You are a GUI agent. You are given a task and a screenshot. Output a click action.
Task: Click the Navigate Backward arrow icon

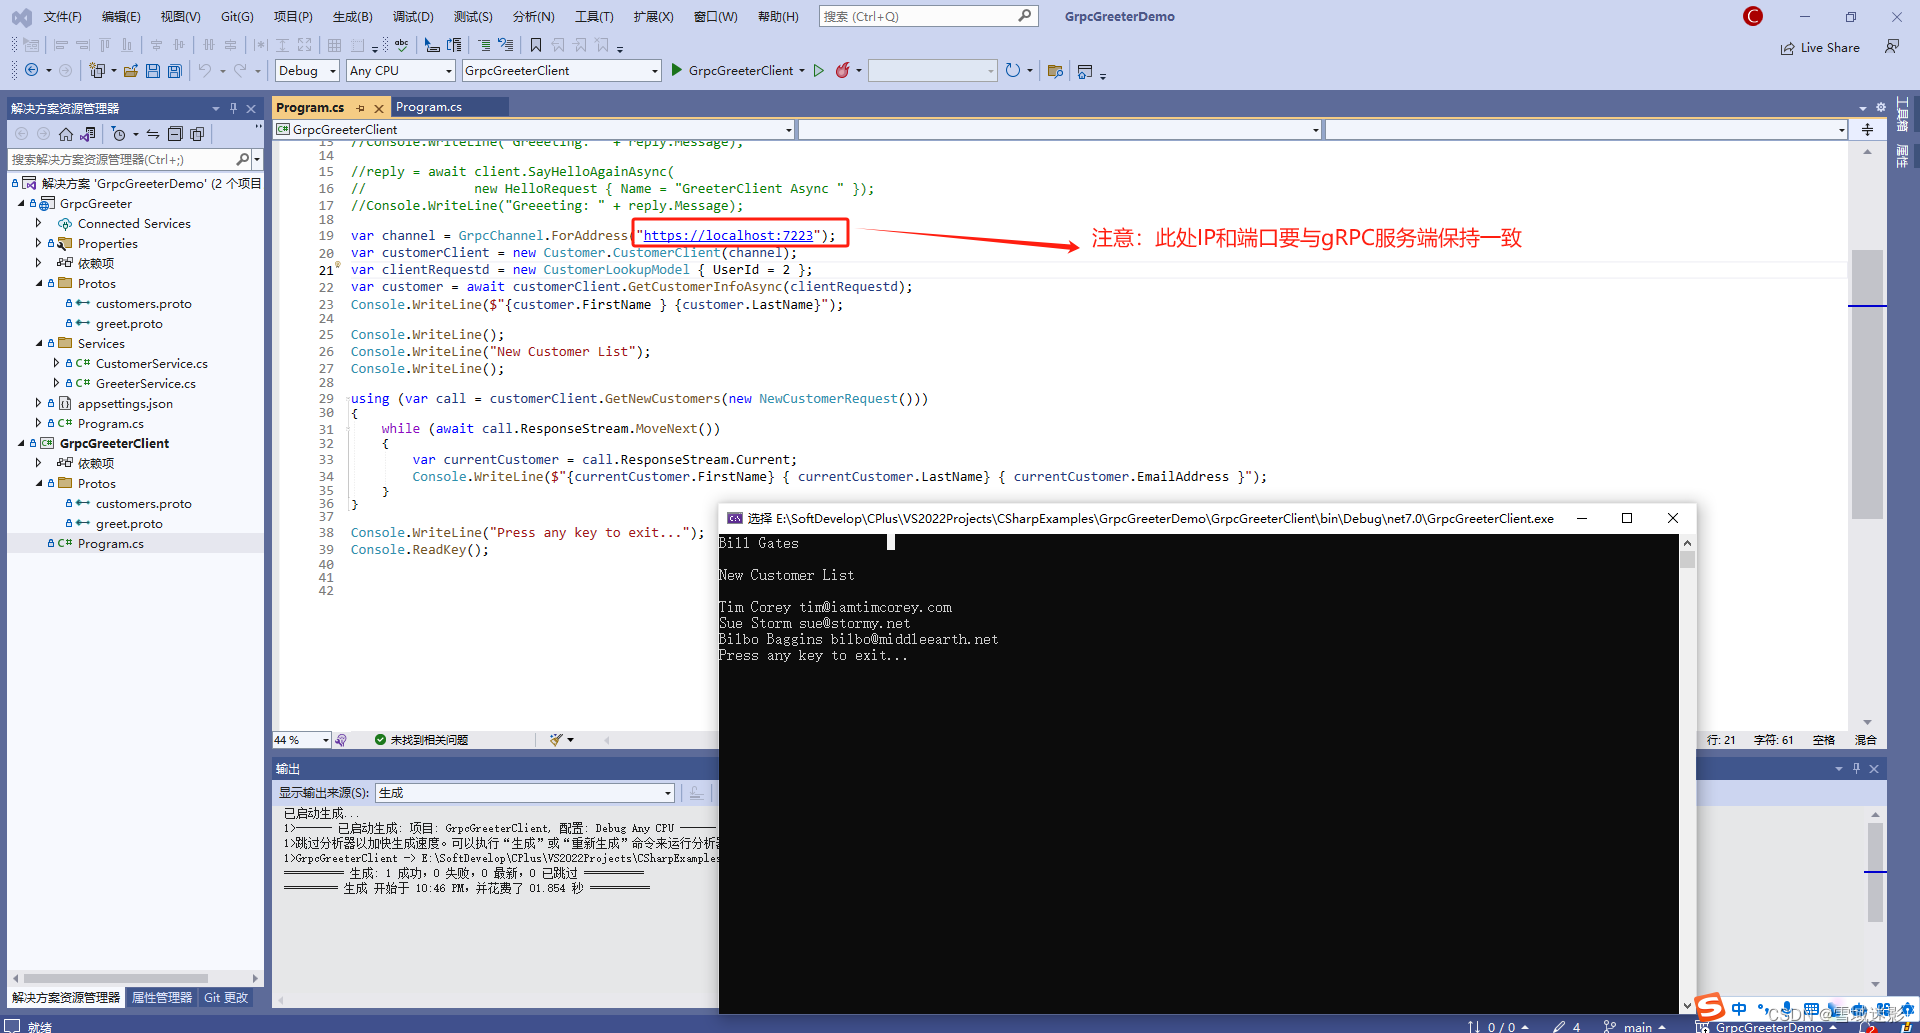tap(32, 70)
